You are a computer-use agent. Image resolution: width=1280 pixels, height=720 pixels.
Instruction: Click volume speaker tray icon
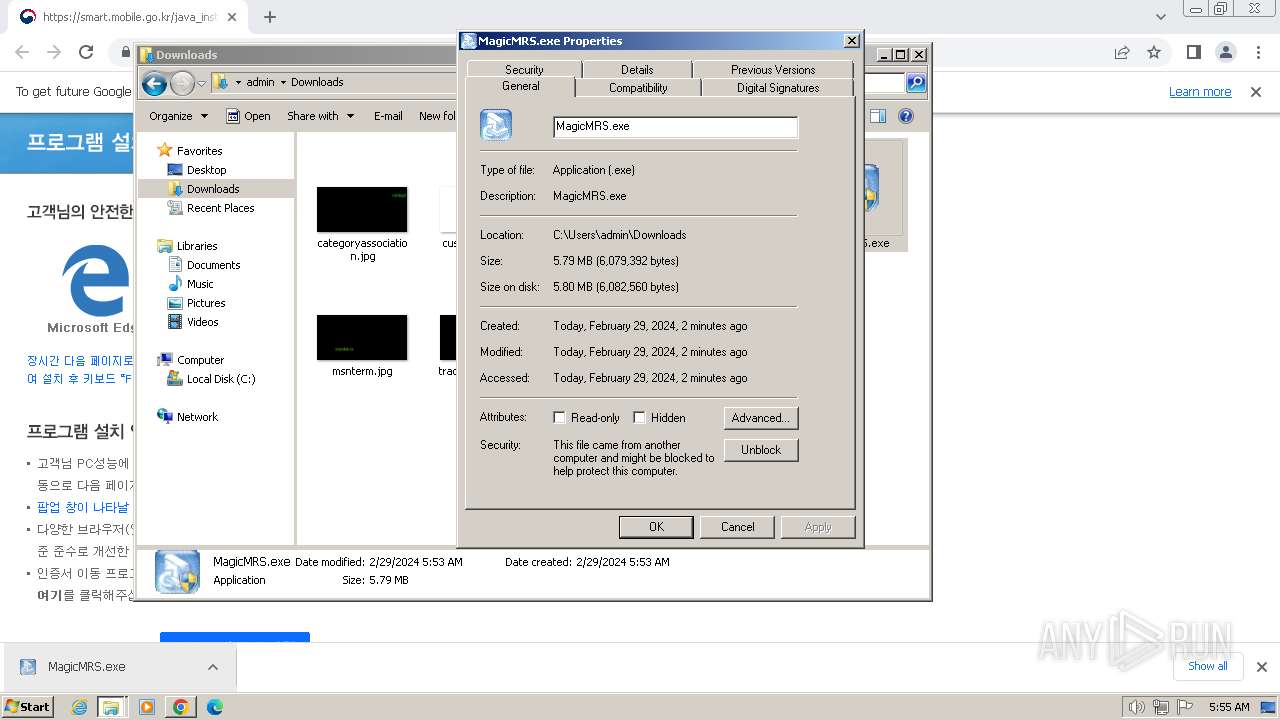pyautogui.click(x=1136, y=707)
